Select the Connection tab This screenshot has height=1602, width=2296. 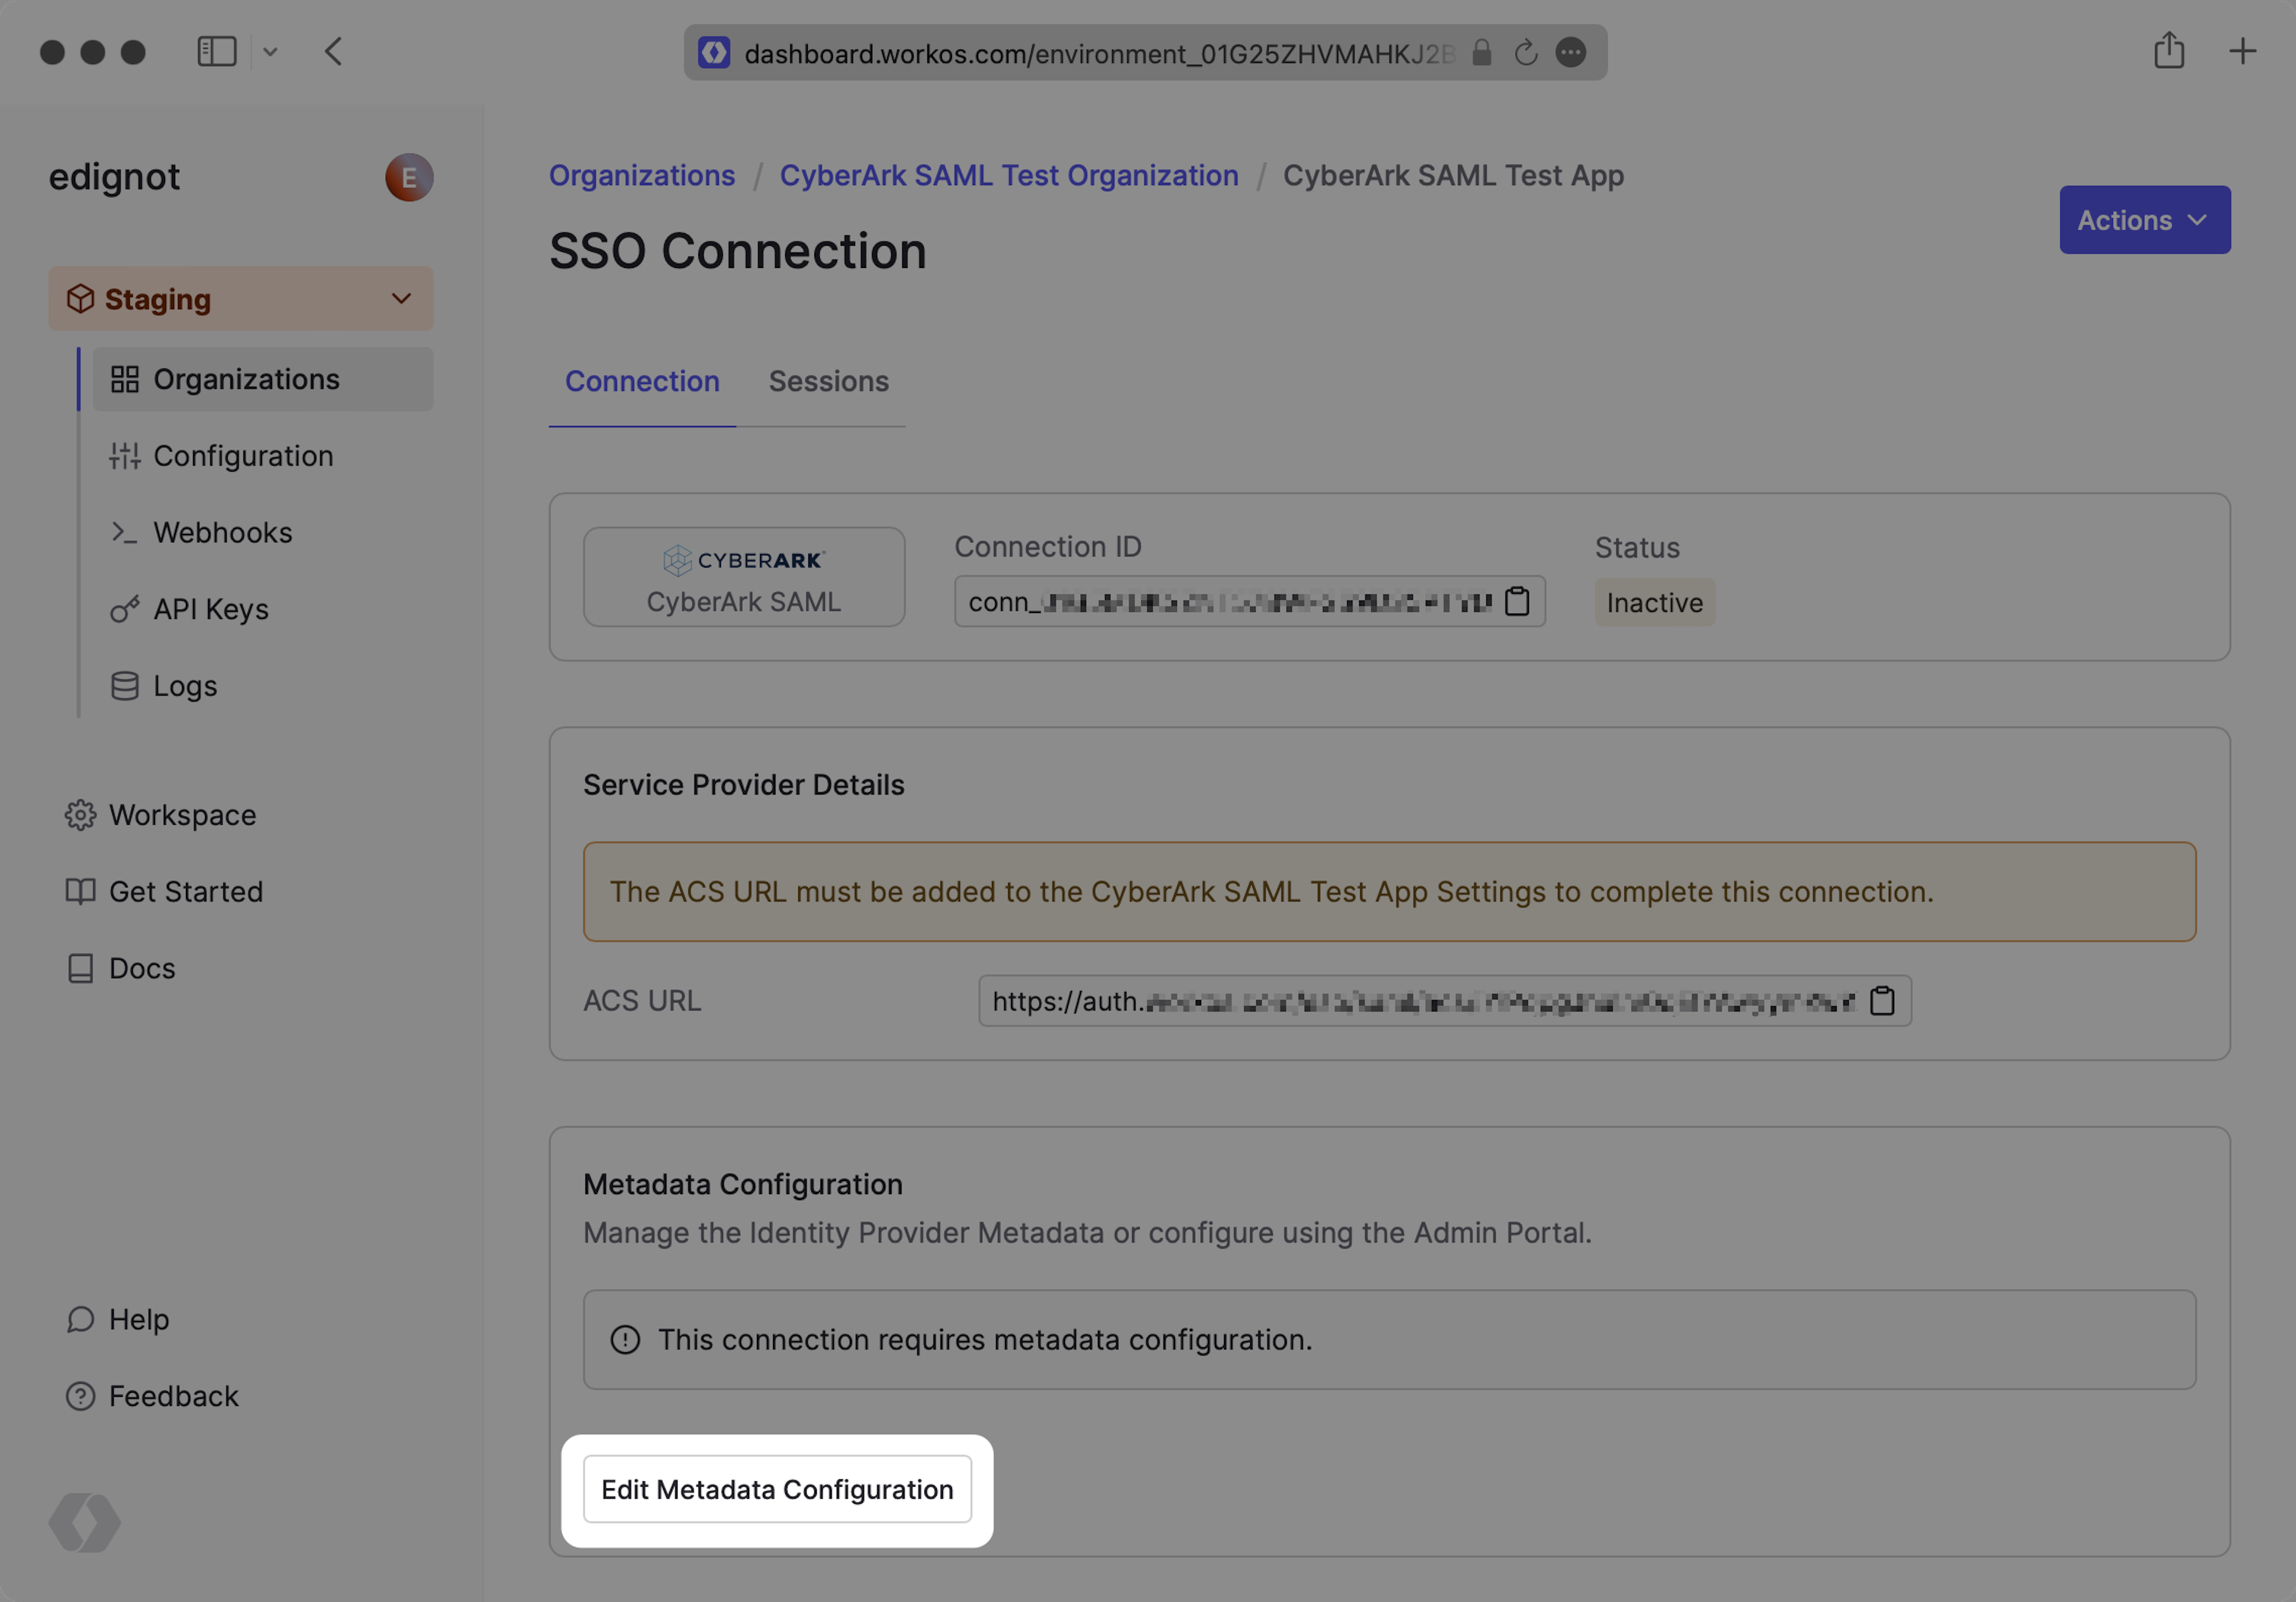click(x=642, y=381)
